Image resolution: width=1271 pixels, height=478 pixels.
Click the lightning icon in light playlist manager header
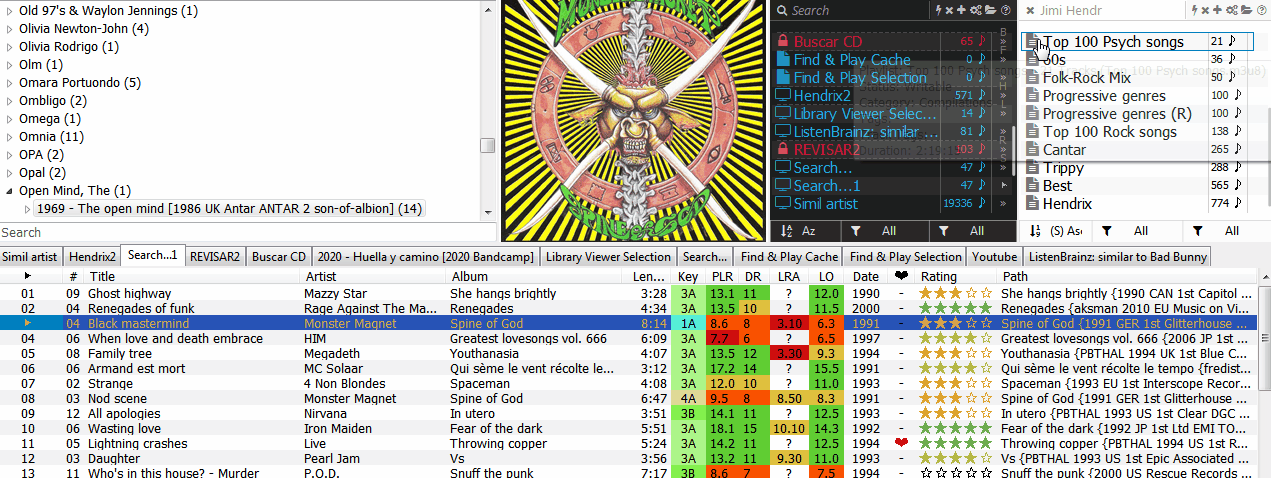tap(1195, 10)
